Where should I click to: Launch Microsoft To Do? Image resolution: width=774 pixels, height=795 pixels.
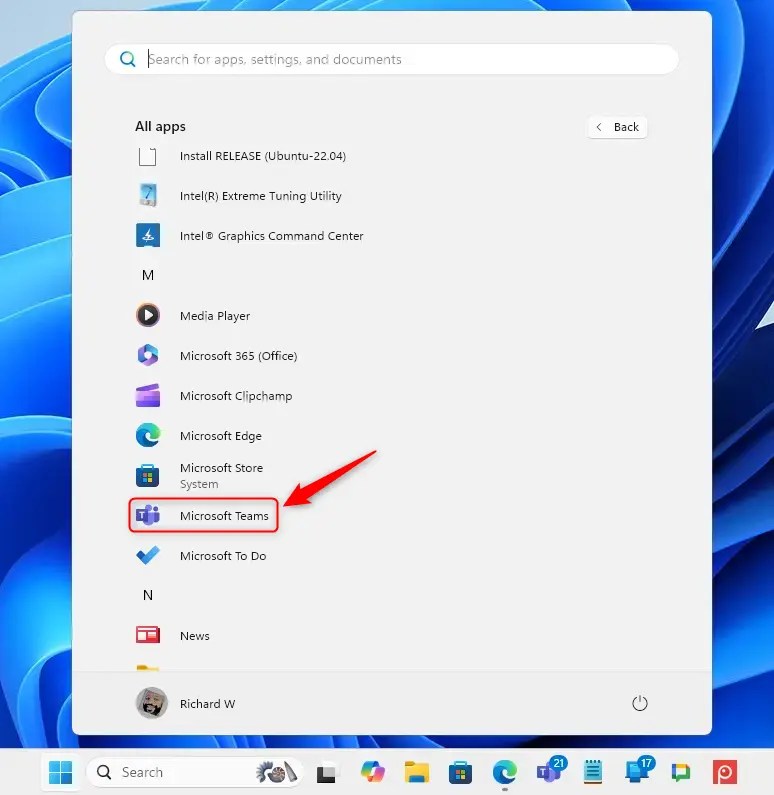click(201, 556)
